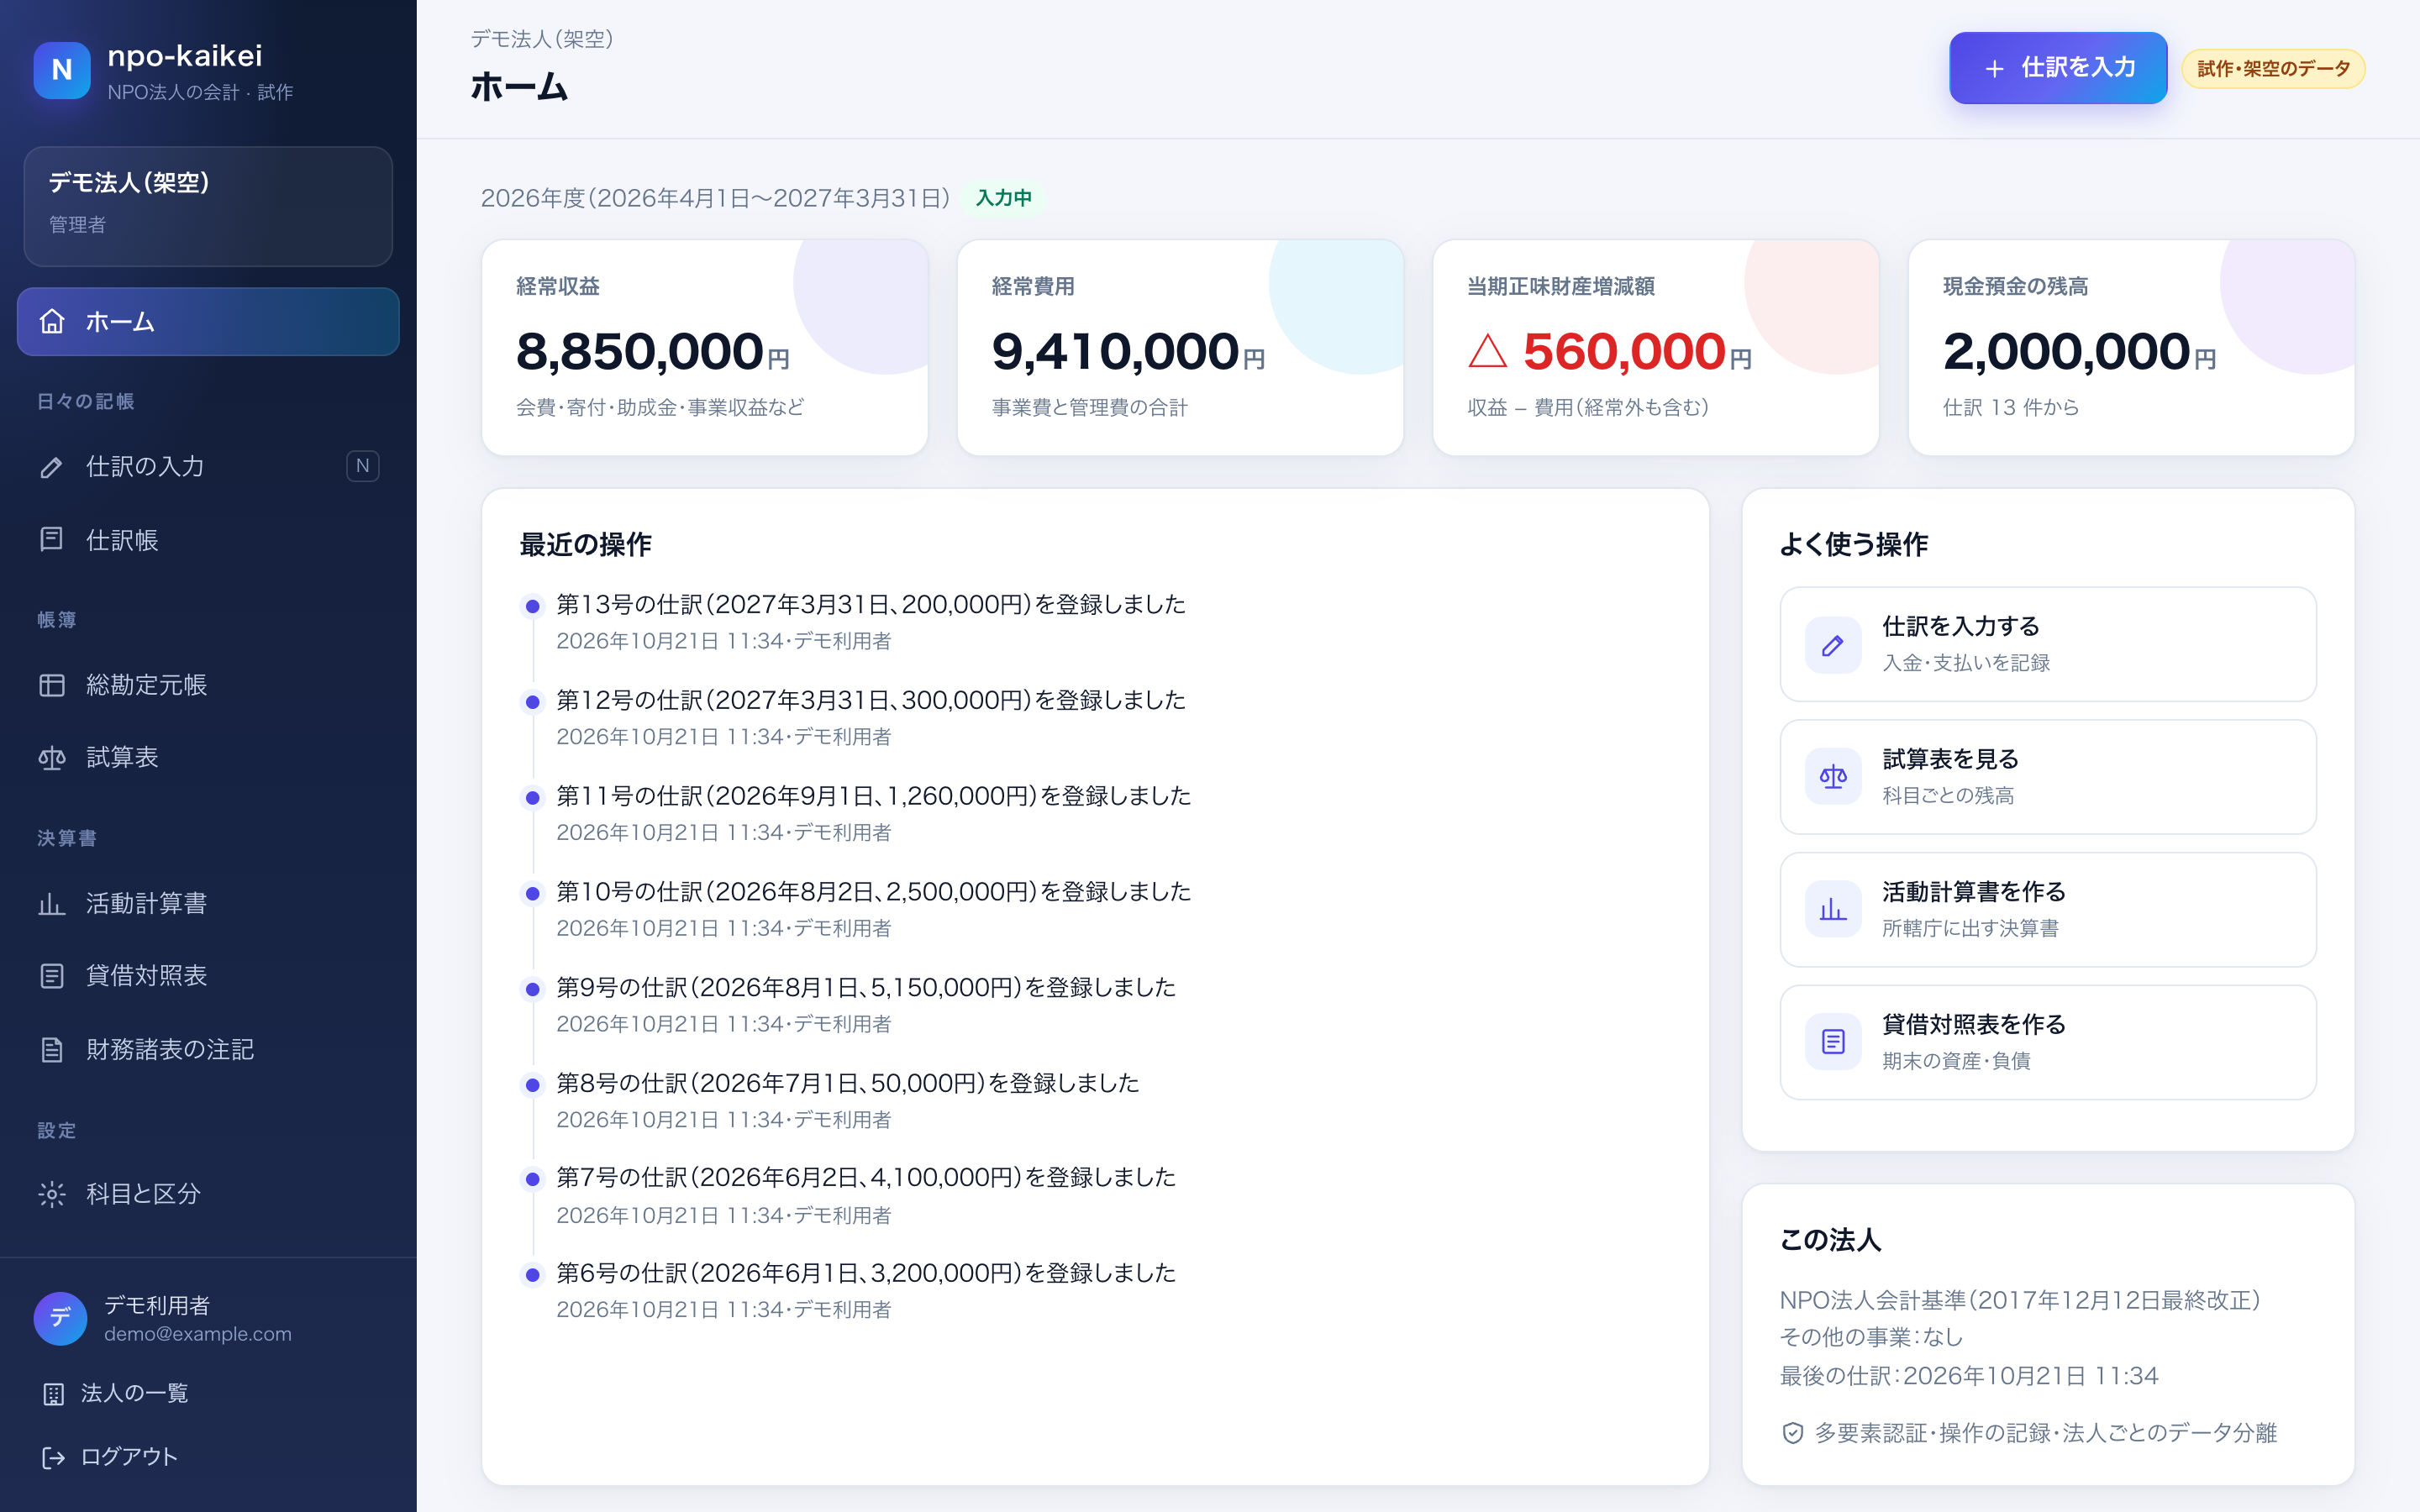Viewport: 2420px width, 1512px height.
Task: Click the scale icon in 試算表を見る card
Action: pyautogui.click(x=1833, y=777)
